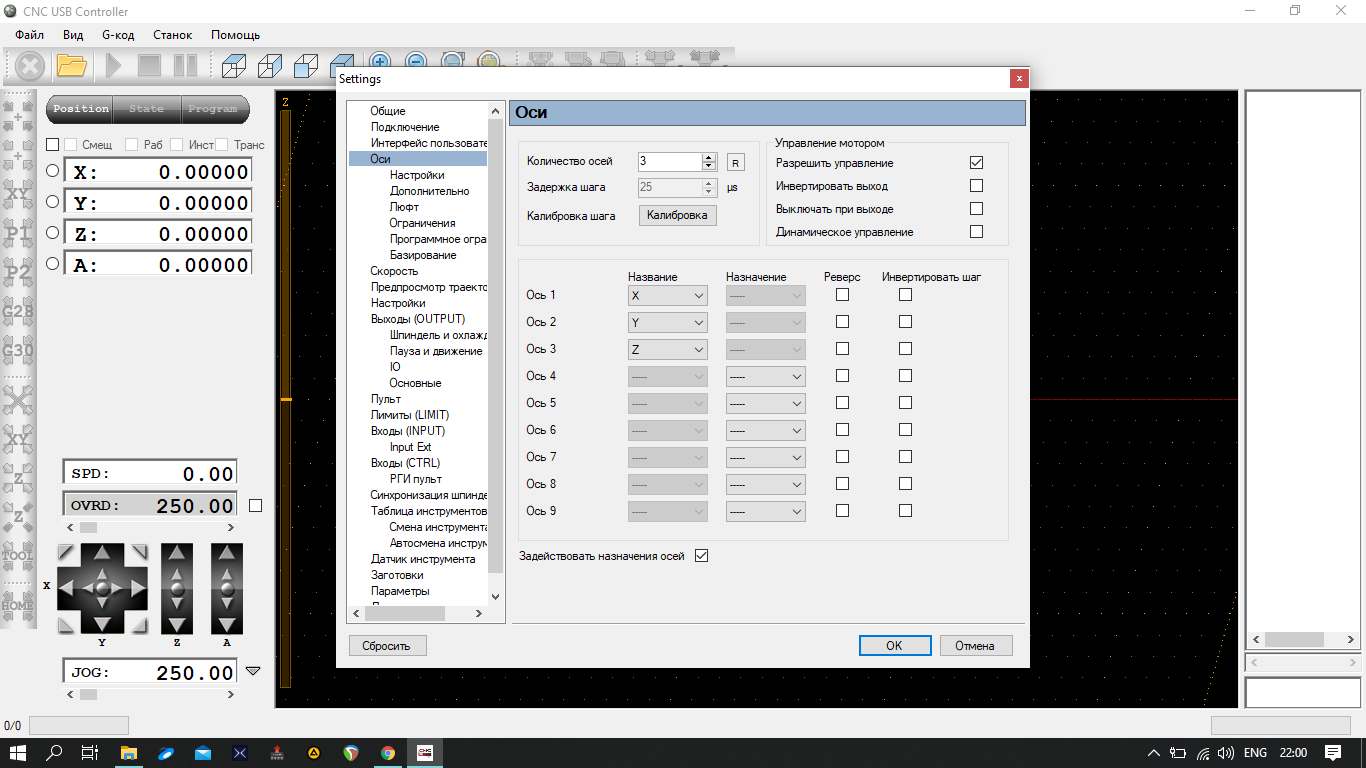Jog A axis down arrow

tap(227, 623)
